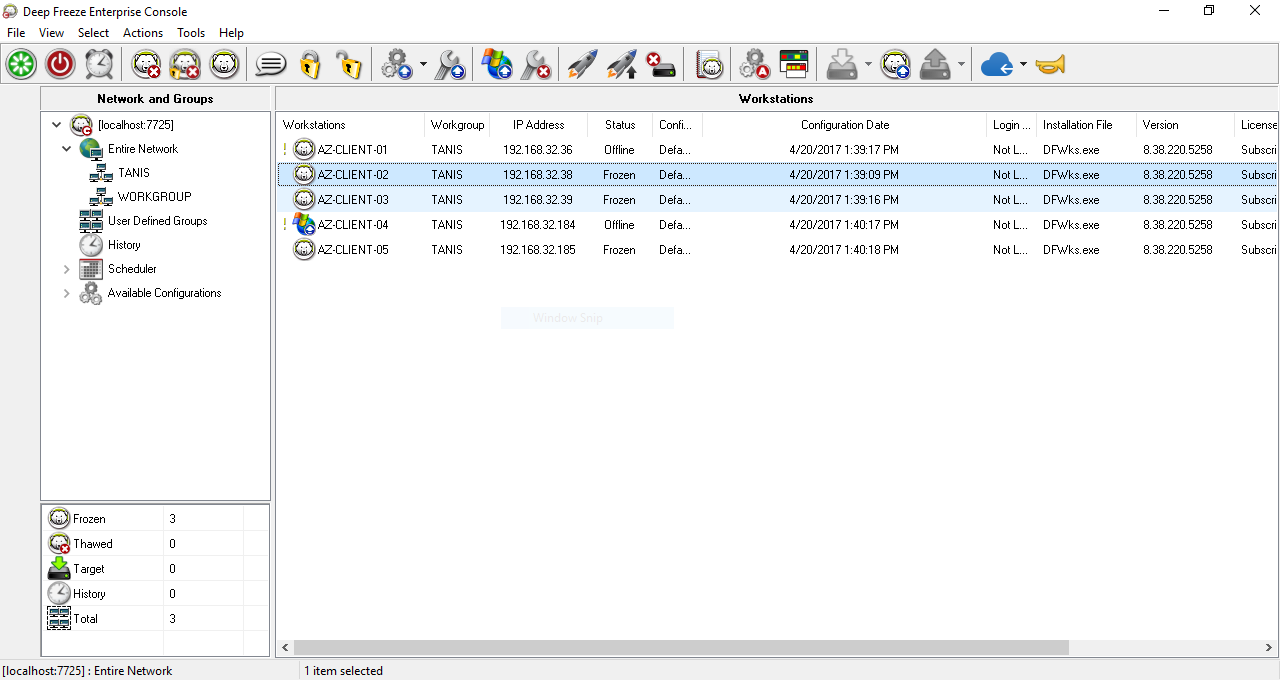The width and height of the screenshot is (1280, 680).
Task: Open the Tools menu
Action: coord(191,33)
